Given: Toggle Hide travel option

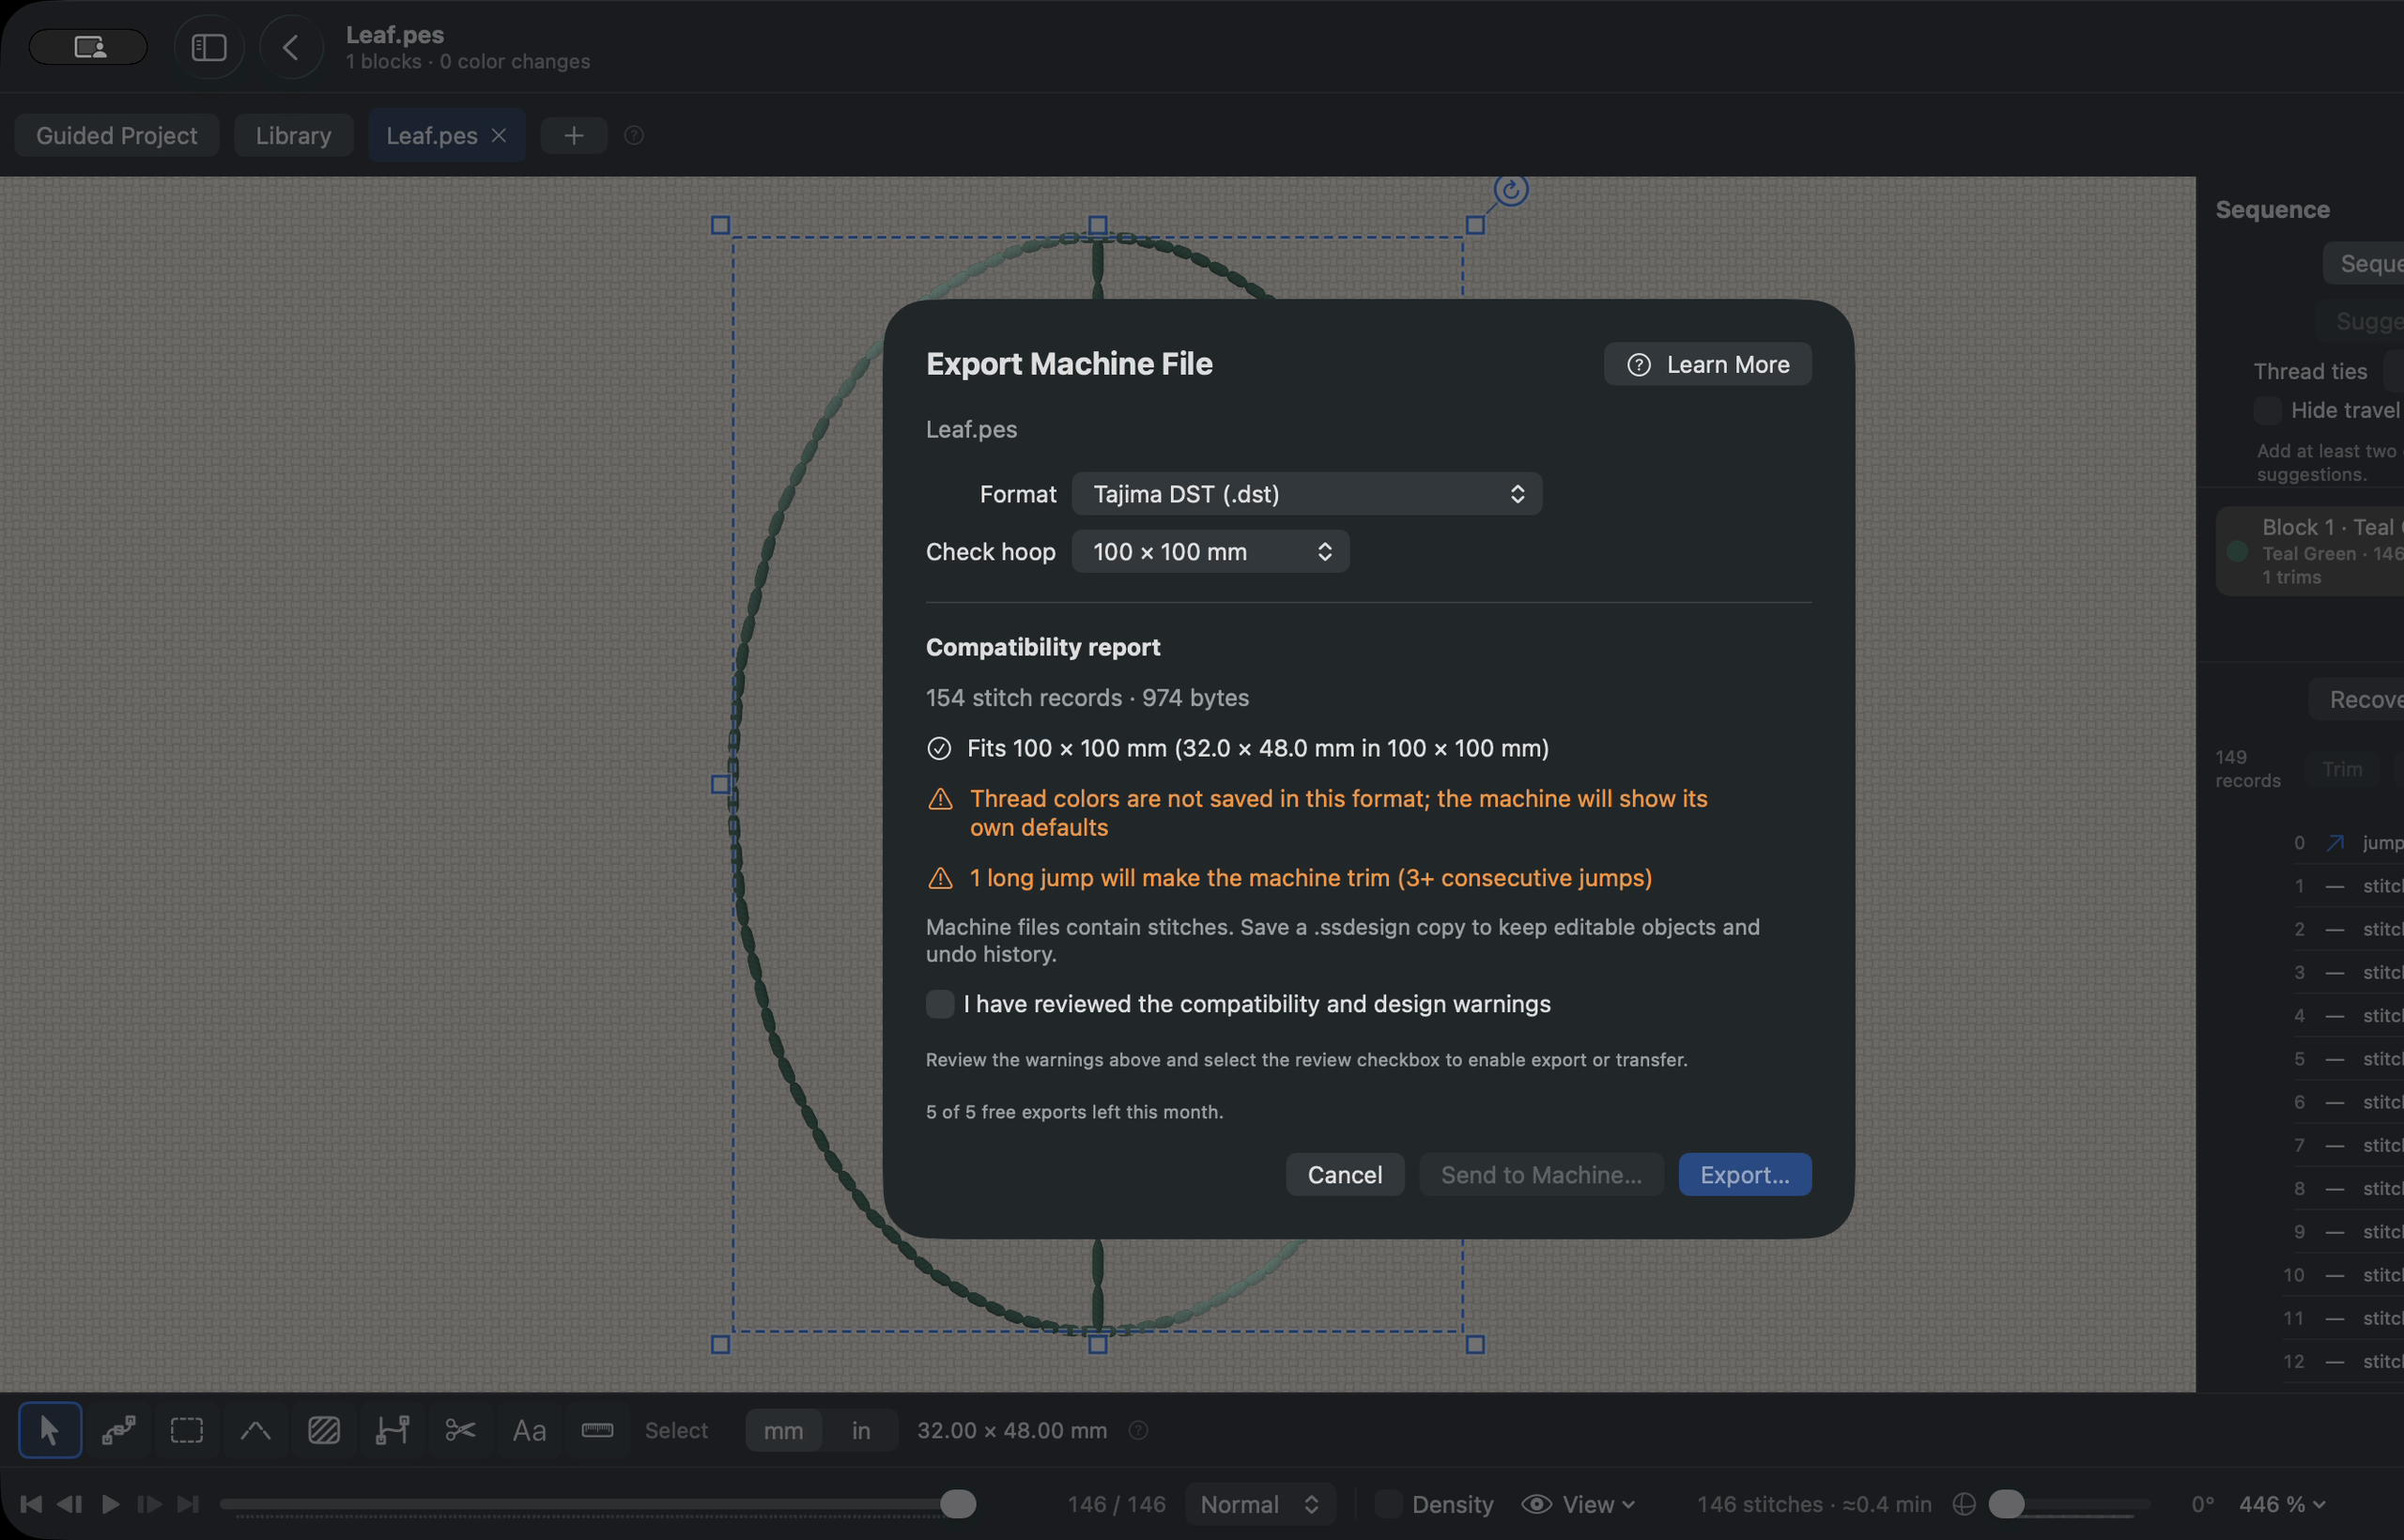Looking at the screenshot, I should click(2268, 410).
